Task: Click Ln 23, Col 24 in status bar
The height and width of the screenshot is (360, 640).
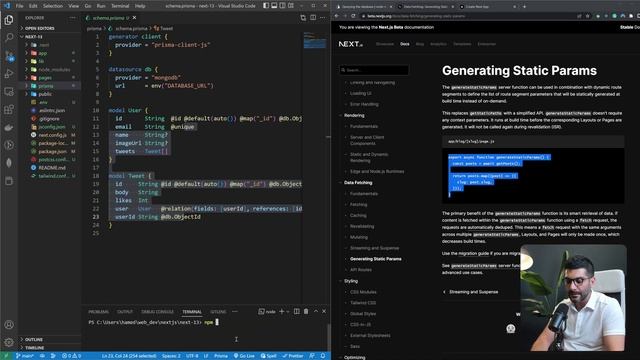Action: click(x=129, y=356)
